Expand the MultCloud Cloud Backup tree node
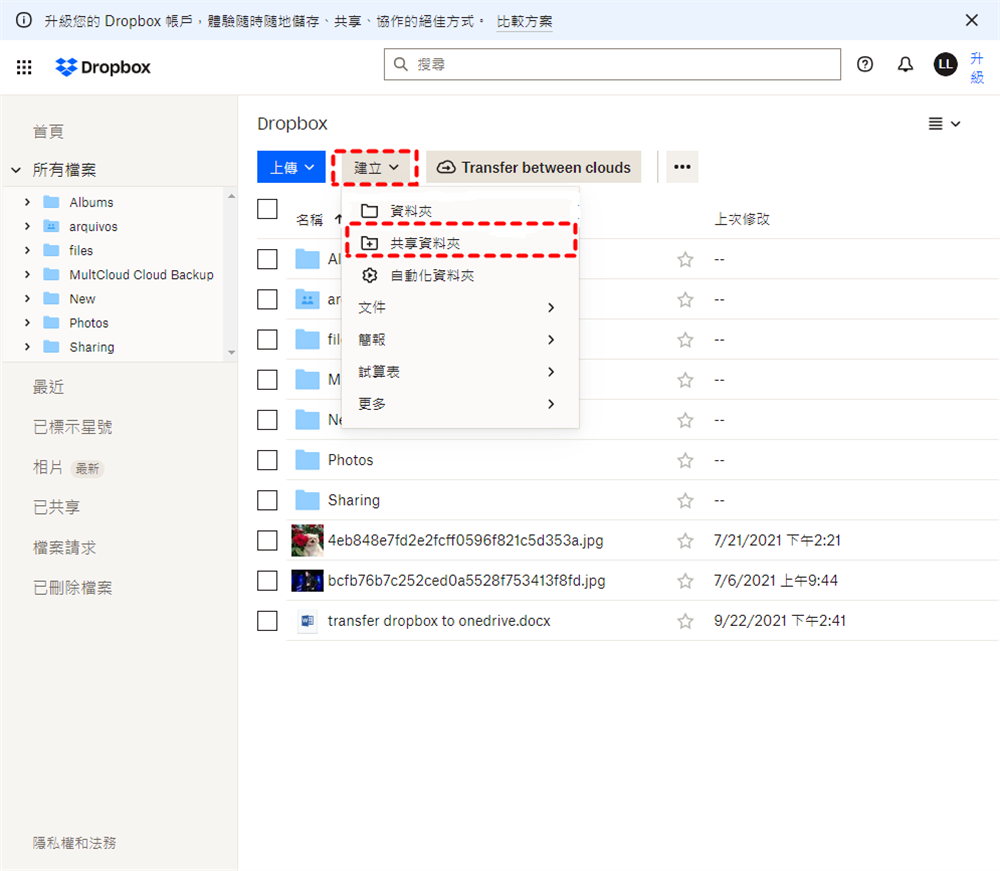 pos(27,274)
